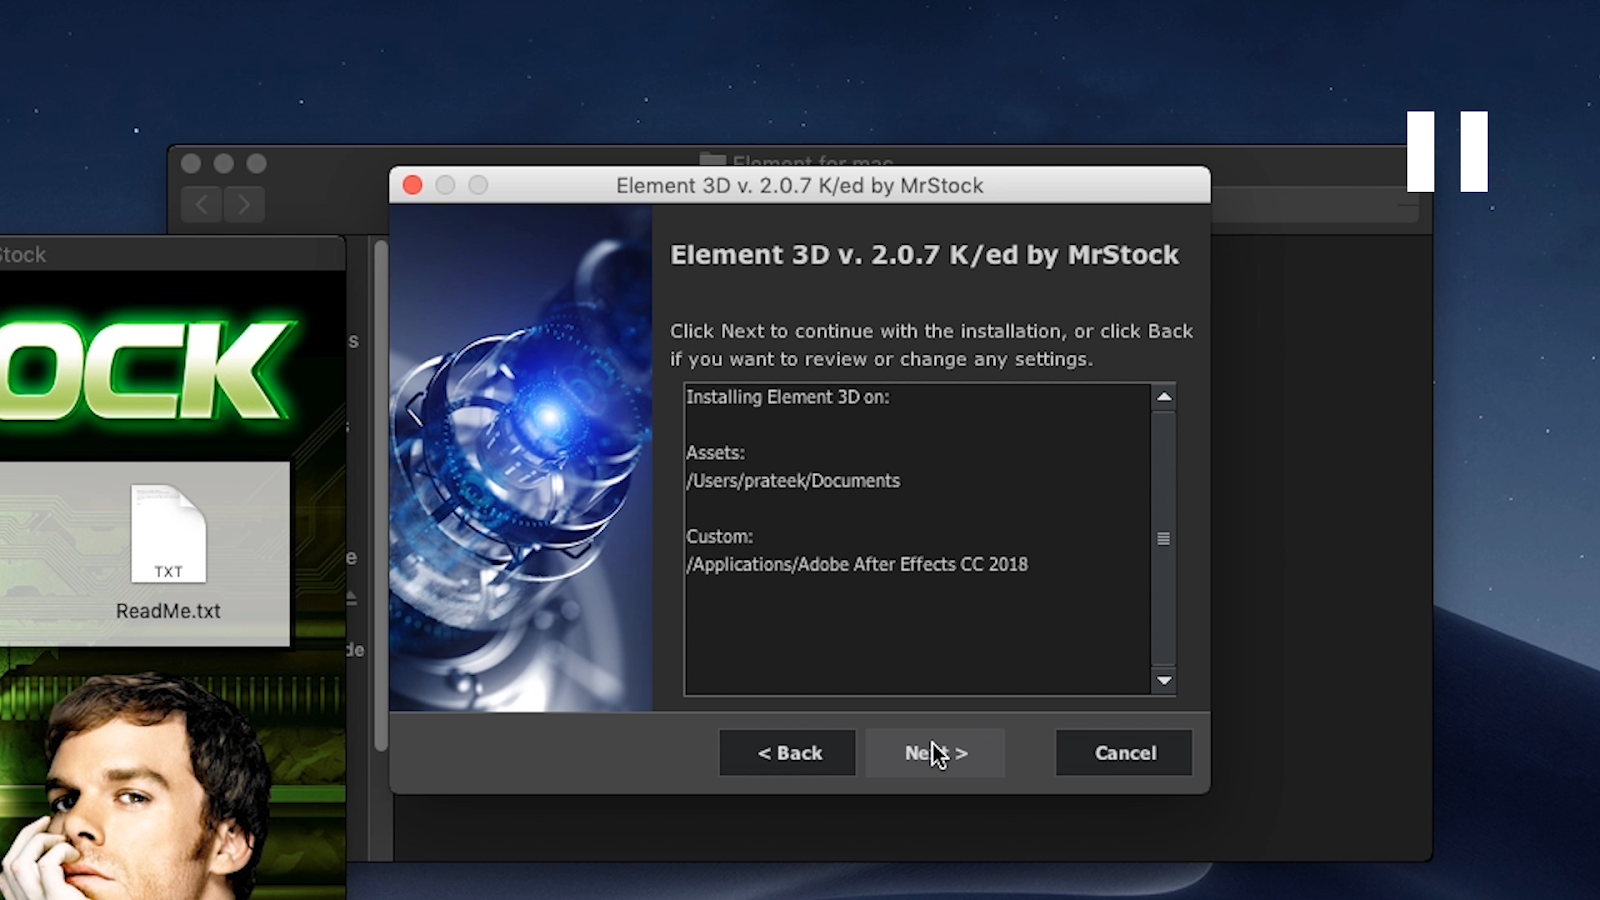Cancel the Element 3D installer
The width and height of the screenshot is (1600, 900).
[x=1124, y=753]
